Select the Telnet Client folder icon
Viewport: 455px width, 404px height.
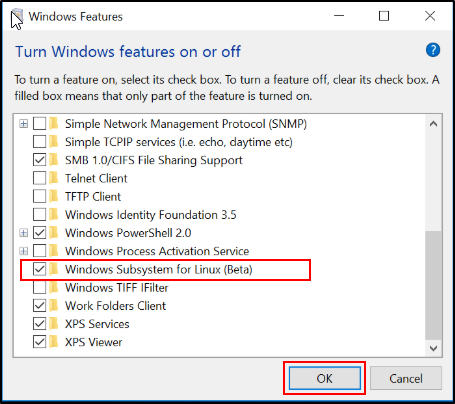click(x=54, y=178)
